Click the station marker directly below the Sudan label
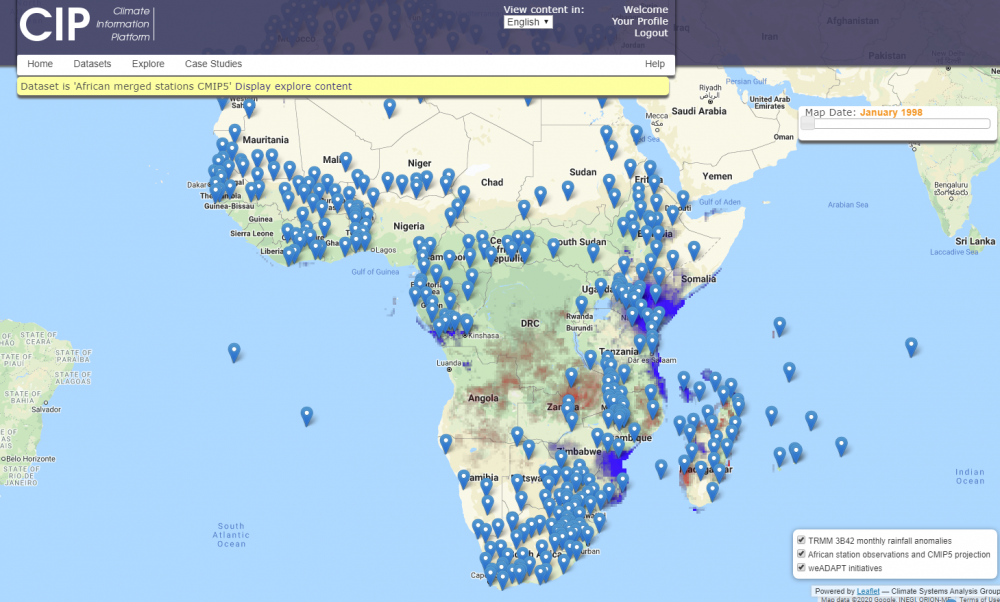Screen dimensions: 1000x602 568,190
